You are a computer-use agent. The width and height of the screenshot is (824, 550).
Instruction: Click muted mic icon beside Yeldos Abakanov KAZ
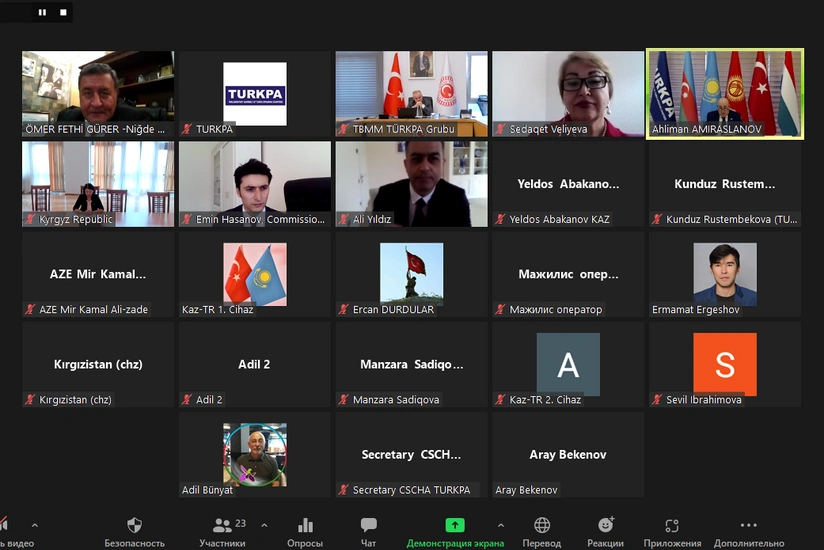coord(500,219)
